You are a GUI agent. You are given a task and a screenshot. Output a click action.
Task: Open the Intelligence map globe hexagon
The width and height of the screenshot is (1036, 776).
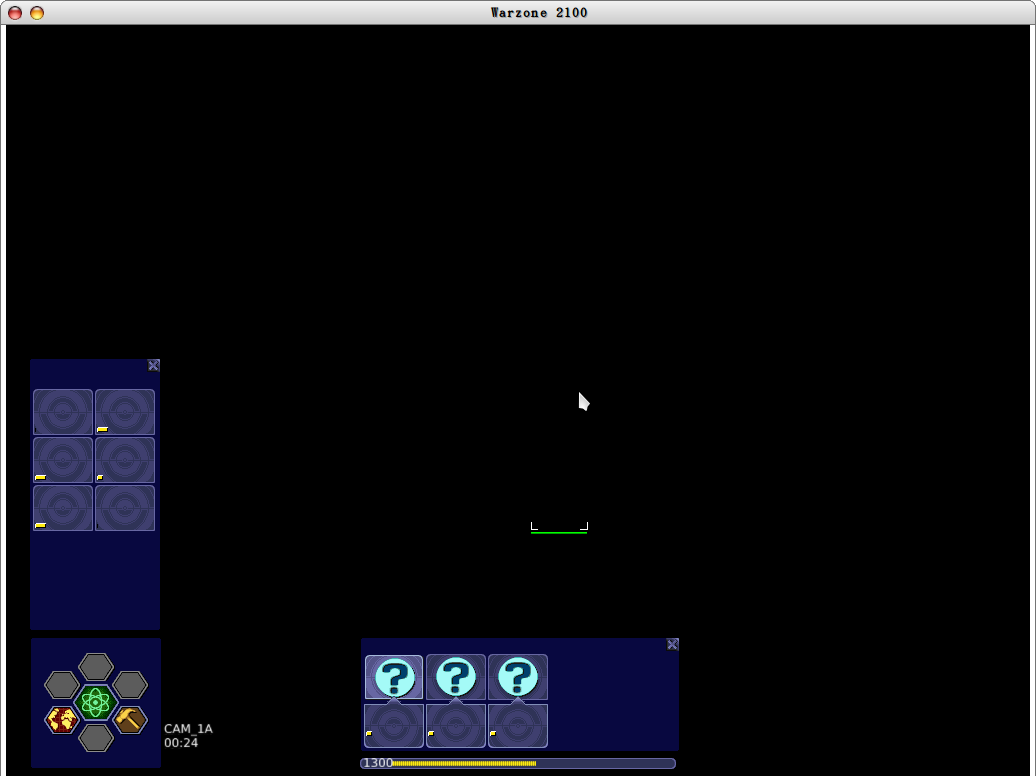(61, 720)
